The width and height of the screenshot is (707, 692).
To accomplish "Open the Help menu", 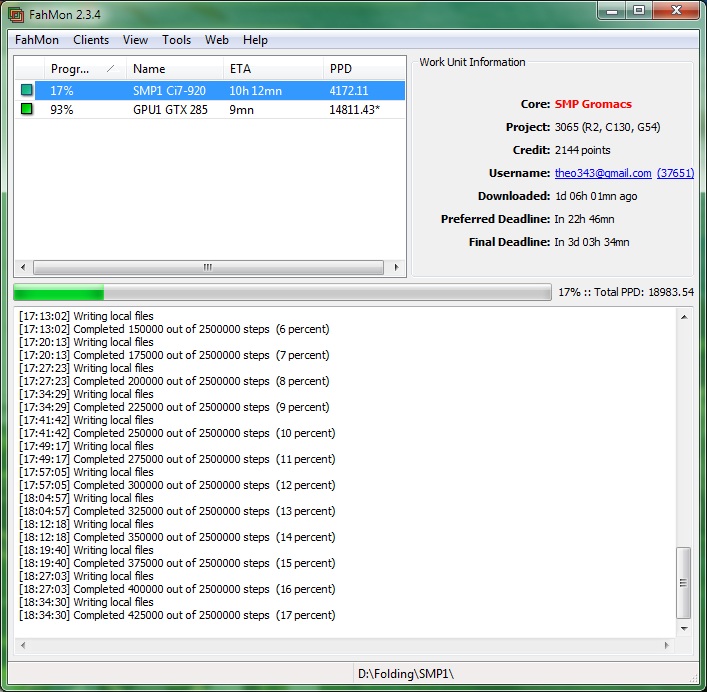I will (255, 40).
